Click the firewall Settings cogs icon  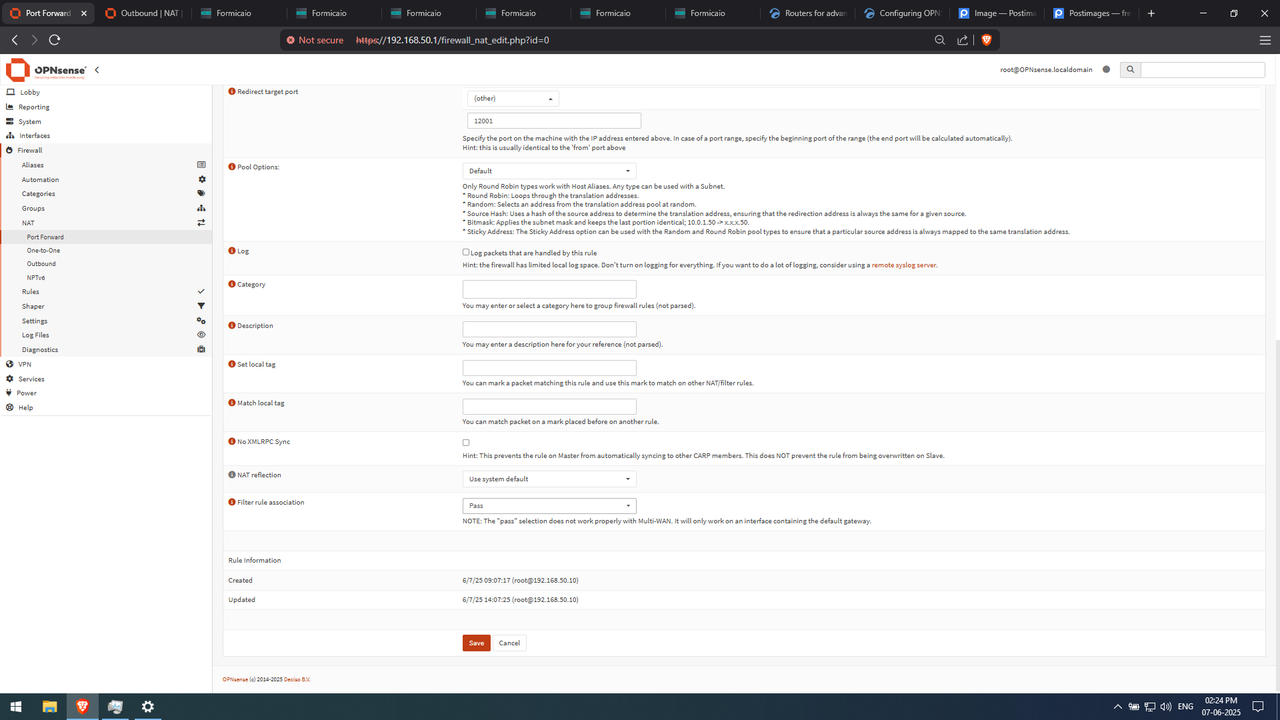click(201, 321)
